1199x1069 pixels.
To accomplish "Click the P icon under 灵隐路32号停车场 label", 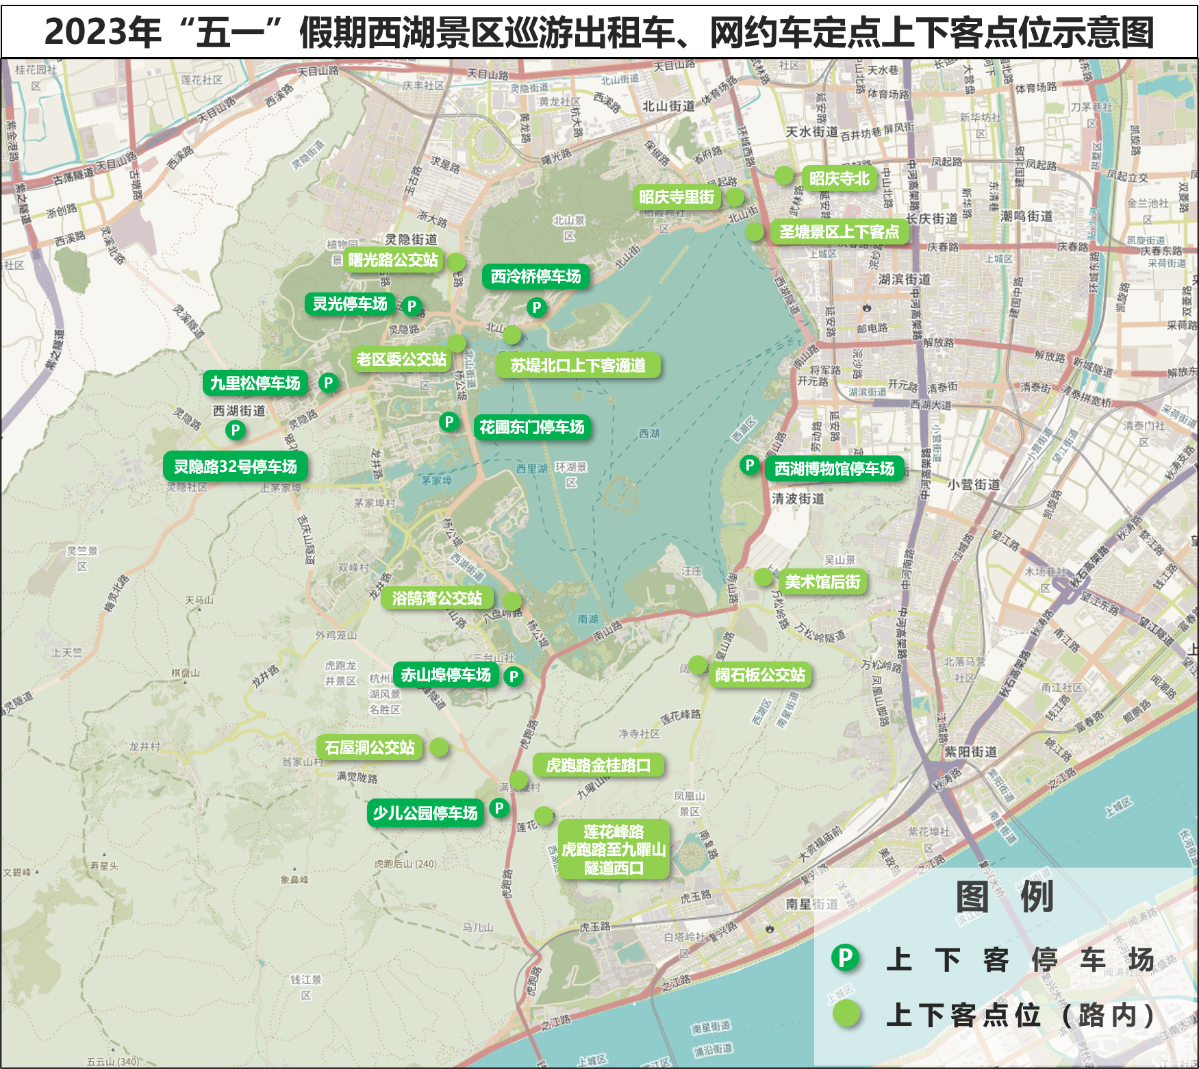I will pos(234,431).
